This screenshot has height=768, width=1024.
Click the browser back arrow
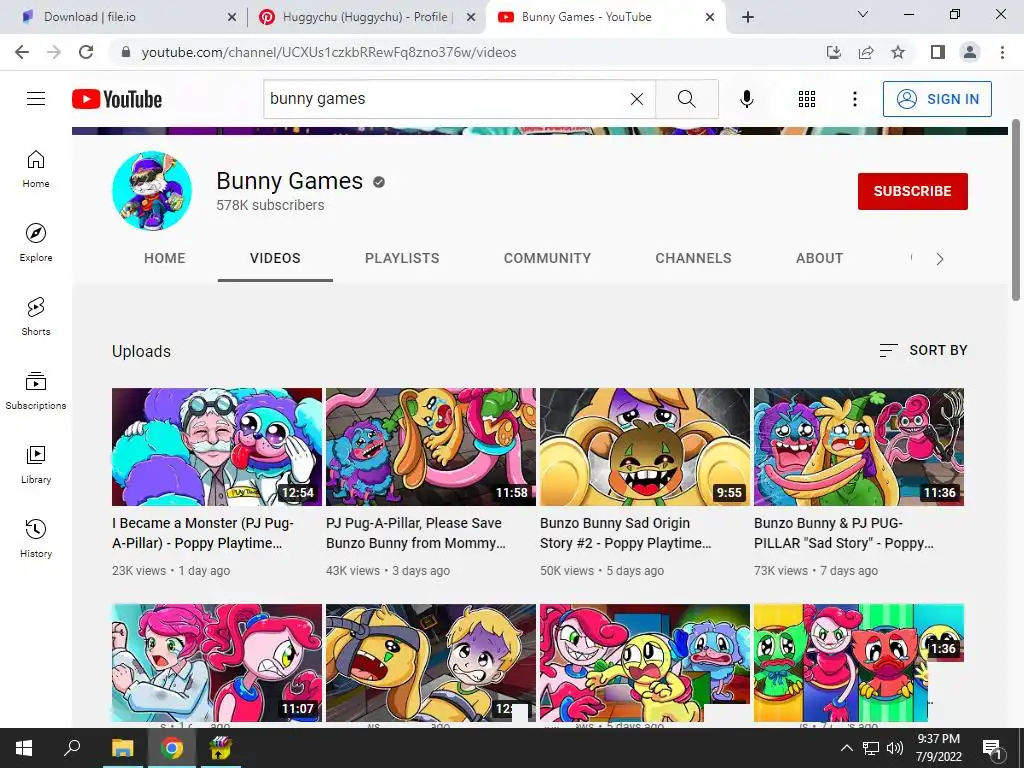point(22,52)
